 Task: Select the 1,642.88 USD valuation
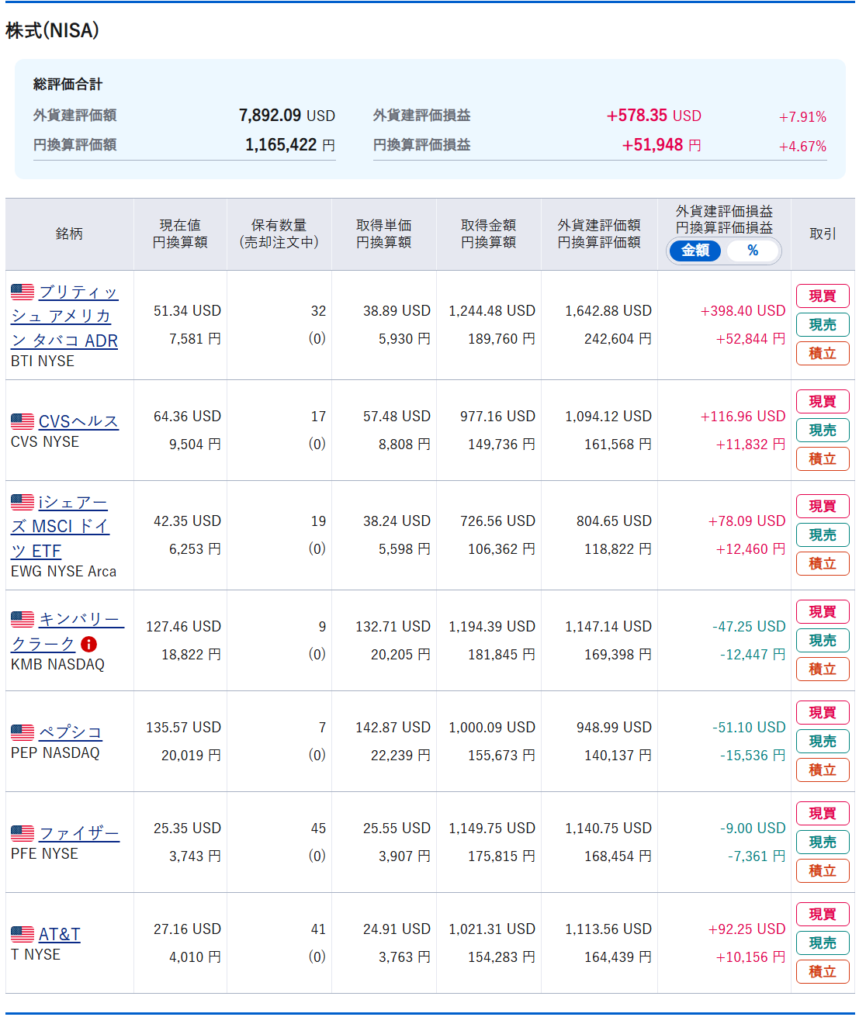608,311
